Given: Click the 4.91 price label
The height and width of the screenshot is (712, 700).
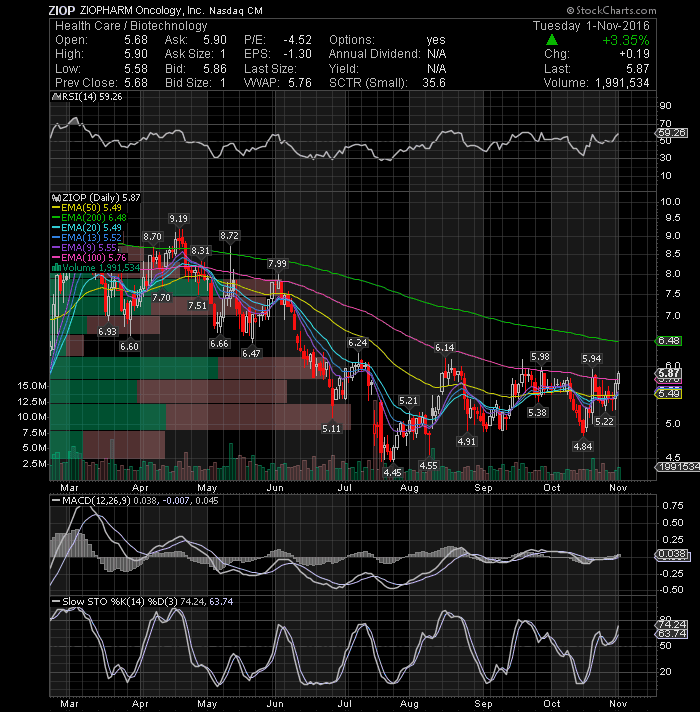Looking at the screenshot, I should pos(467,441).
